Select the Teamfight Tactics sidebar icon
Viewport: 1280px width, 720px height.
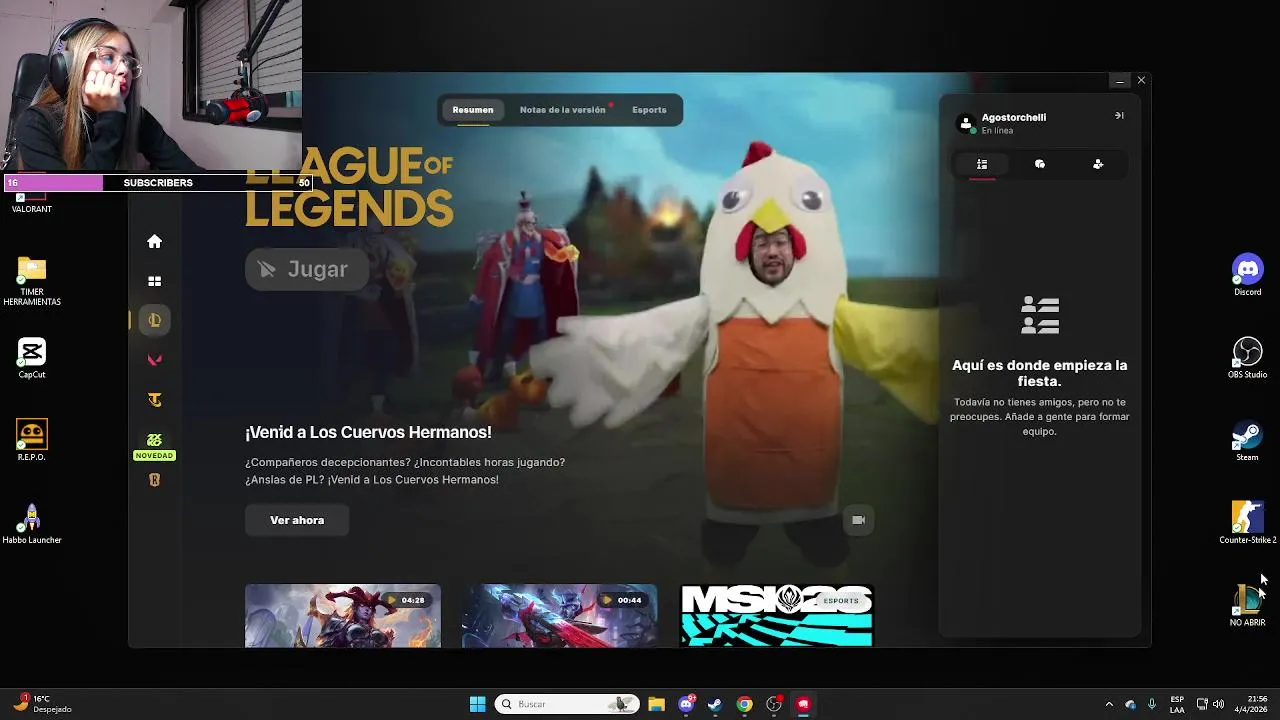tap(154, 400)
